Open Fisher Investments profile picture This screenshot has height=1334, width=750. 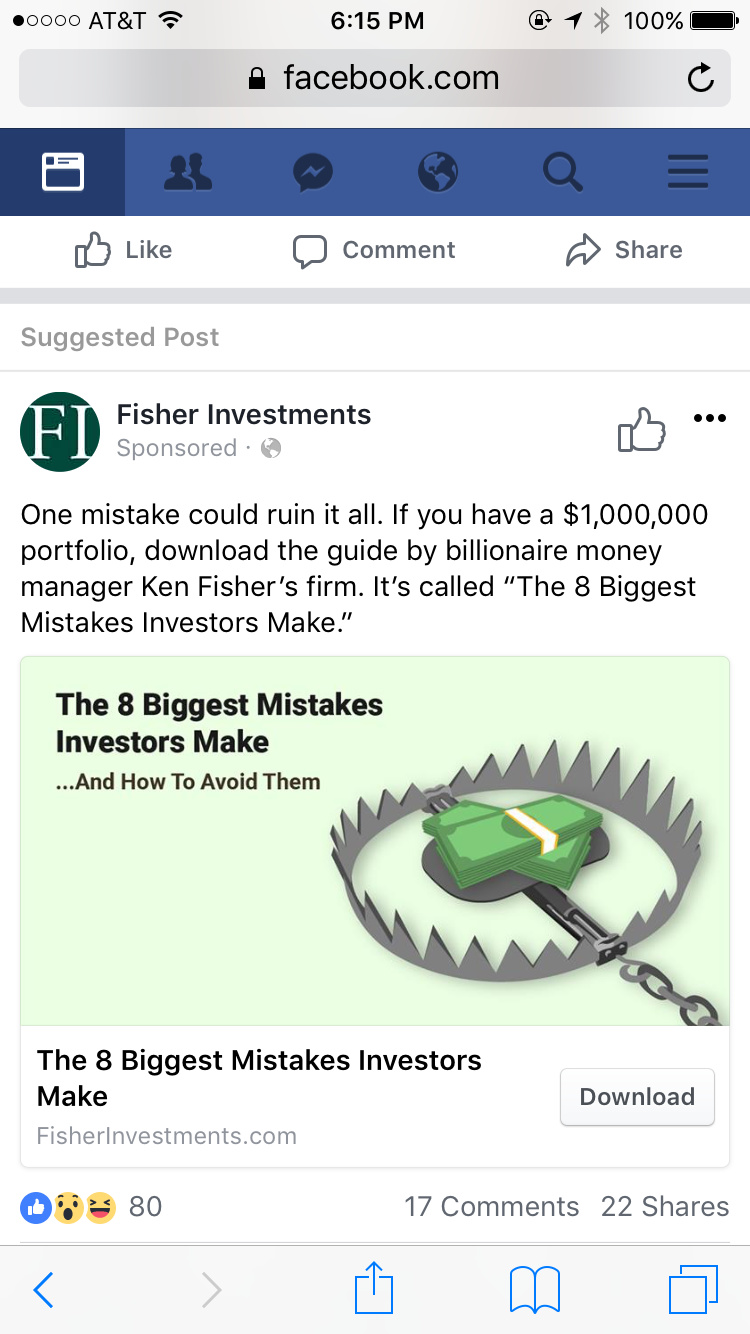pyautogui.click(x=60, y=431)
